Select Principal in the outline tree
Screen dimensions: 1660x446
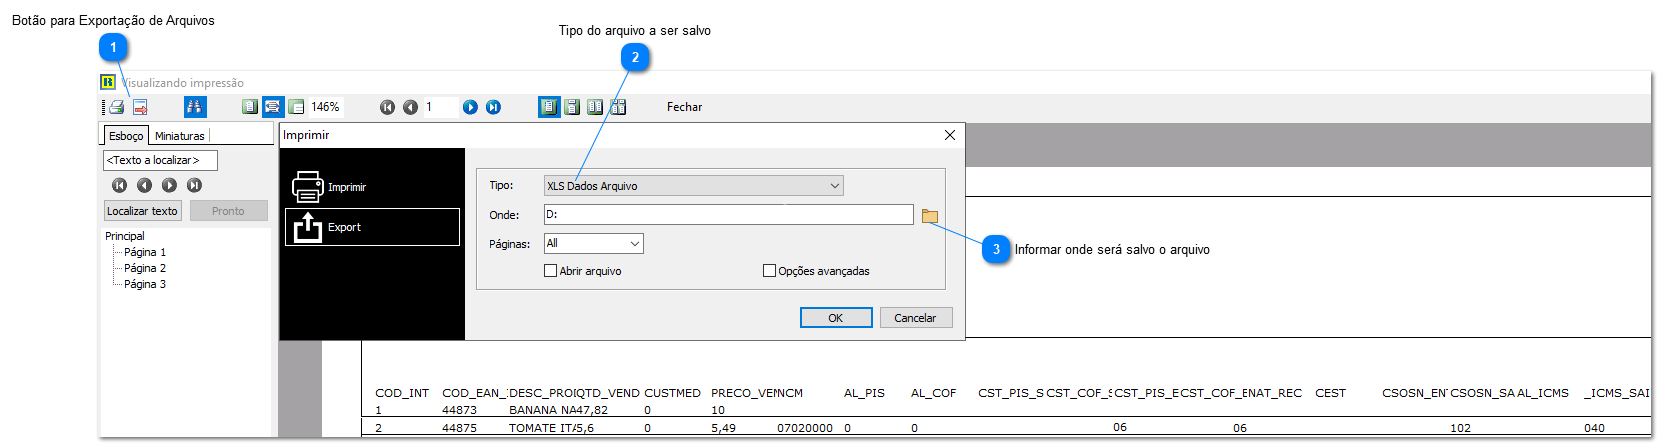coord(125,236)
